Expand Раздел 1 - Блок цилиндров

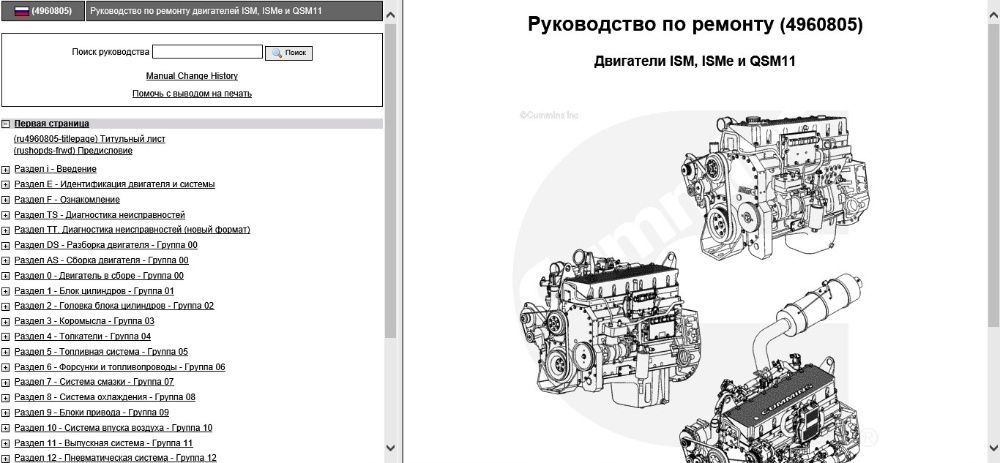tap(6, 291)
